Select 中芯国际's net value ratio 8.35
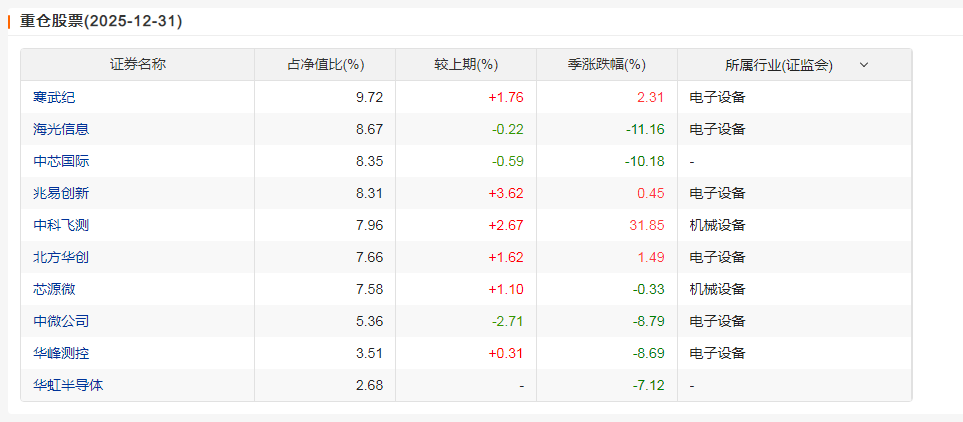This screenshot has height=422, width=963. pos(370,161)
